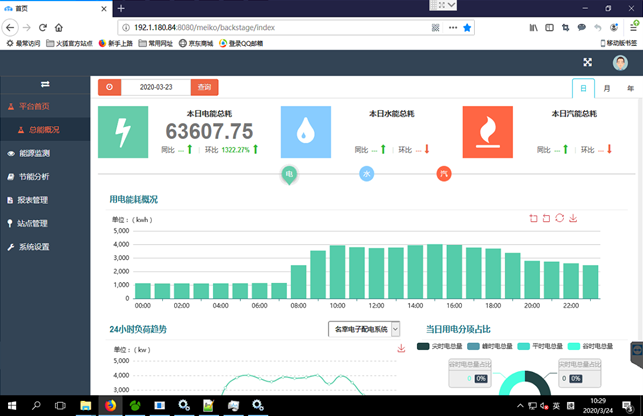Open the browser library icon
This screenshot has height=416, width=643.
(533, 27)
